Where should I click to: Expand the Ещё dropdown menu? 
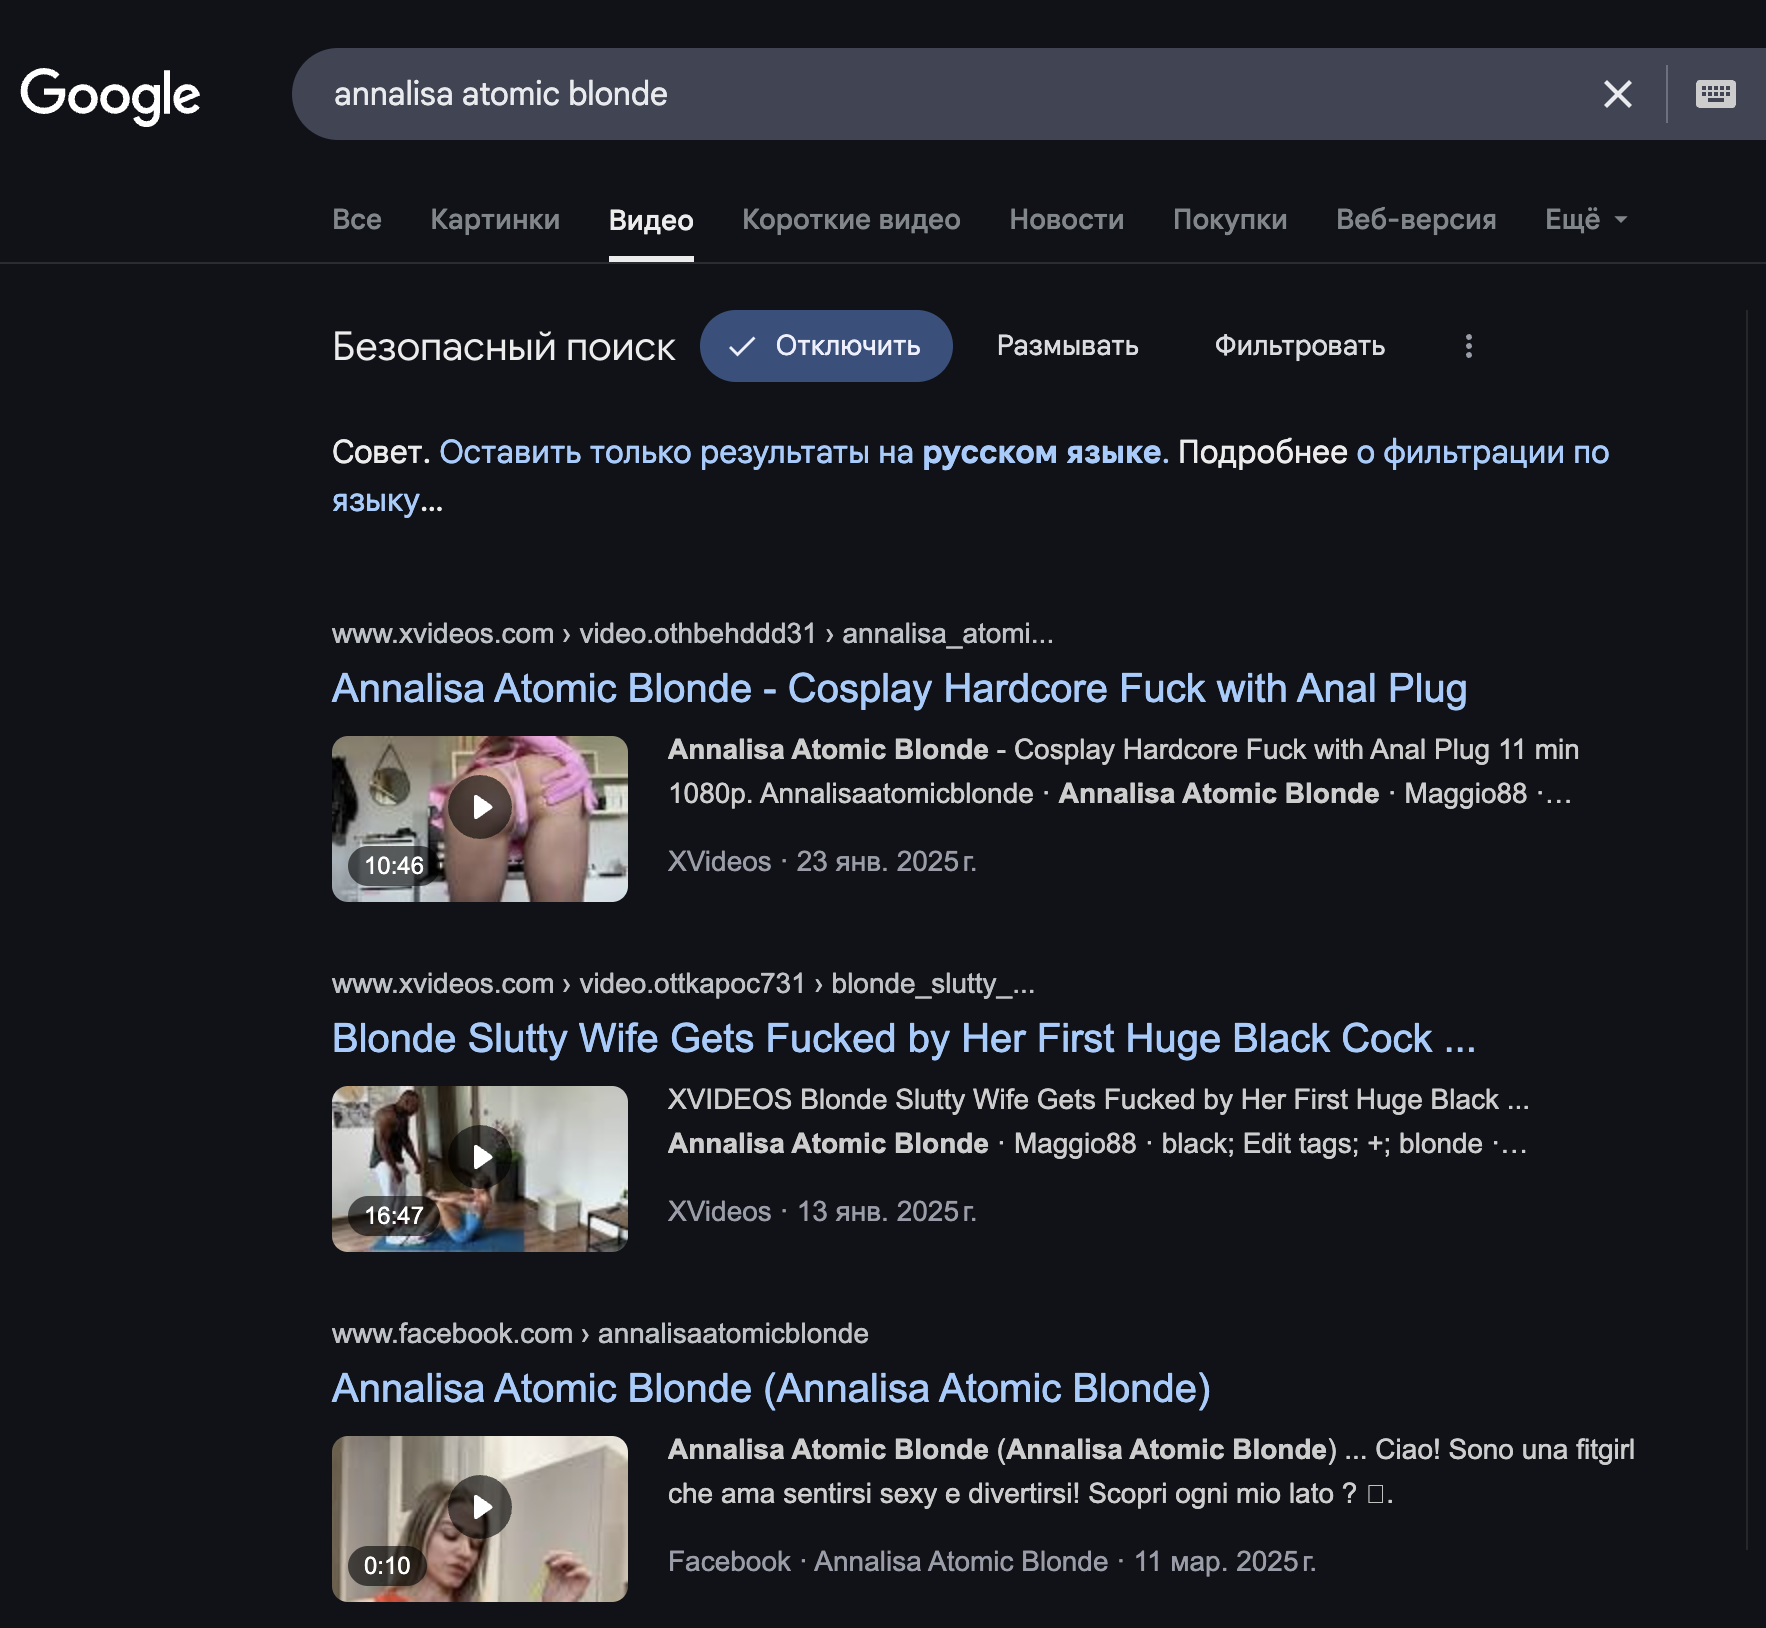[1586, 219]
